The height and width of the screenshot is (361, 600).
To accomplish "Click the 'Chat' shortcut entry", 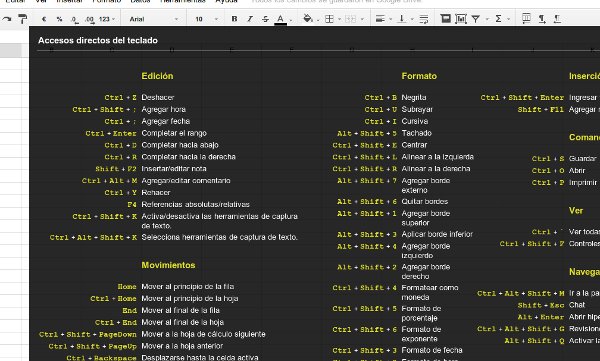I will (577, 305).
